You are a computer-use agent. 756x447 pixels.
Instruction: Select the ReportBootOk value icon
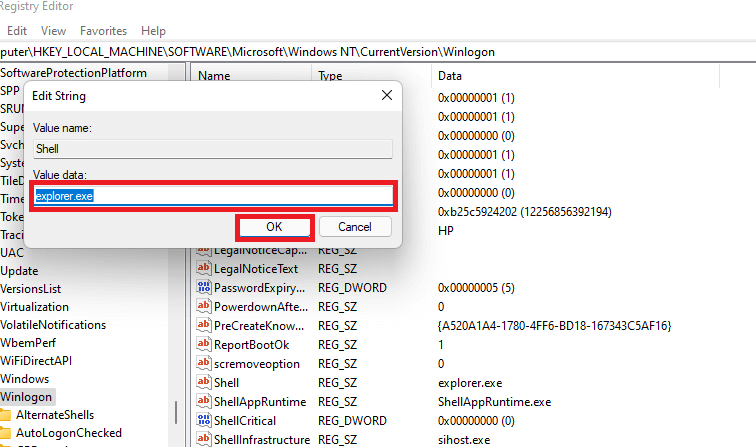tap(204, 344)
